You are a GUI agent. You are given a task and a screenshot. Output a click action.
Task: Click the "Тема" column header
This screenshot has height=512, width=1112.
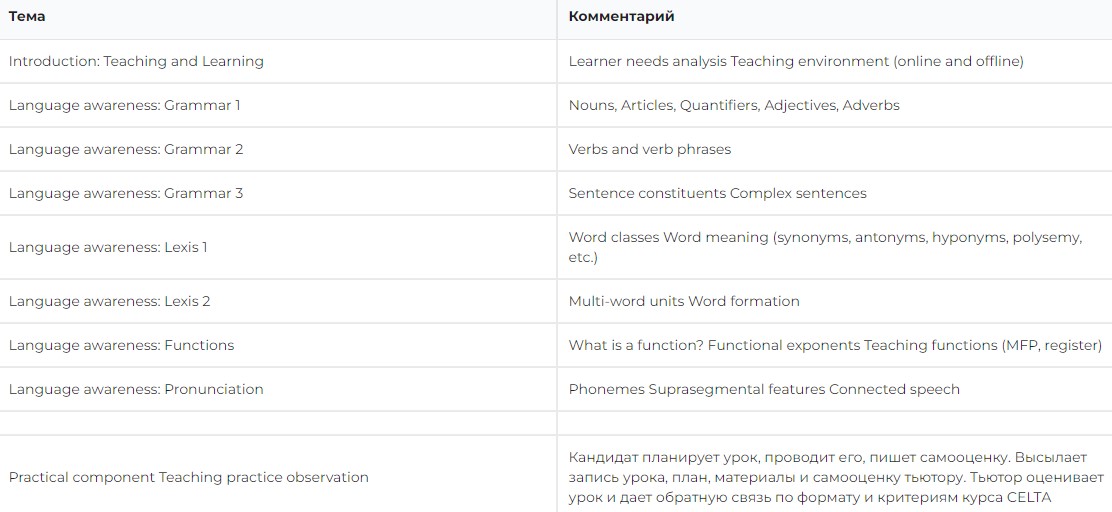click(27, 17)
